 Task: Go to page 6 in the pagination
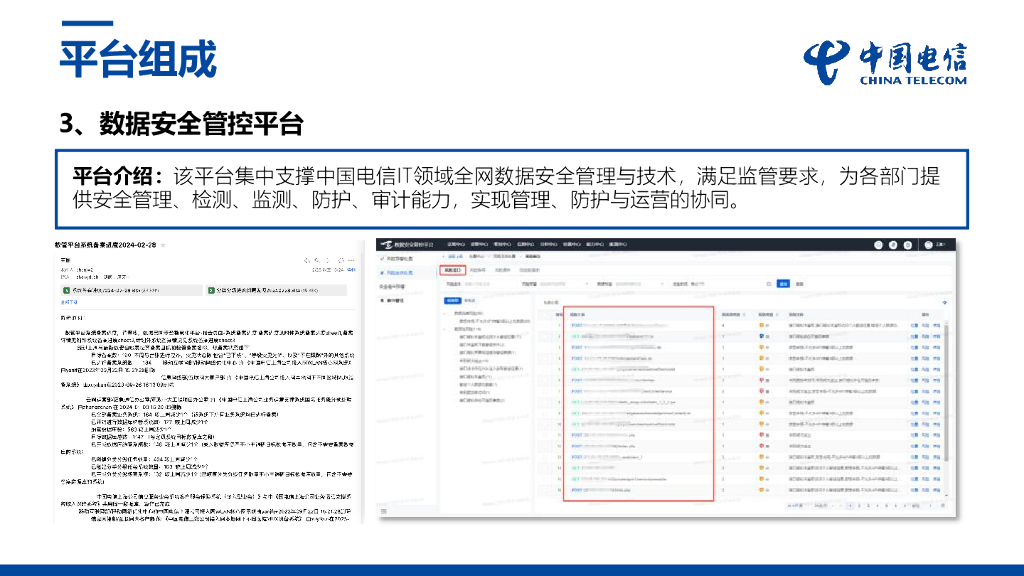895,505
